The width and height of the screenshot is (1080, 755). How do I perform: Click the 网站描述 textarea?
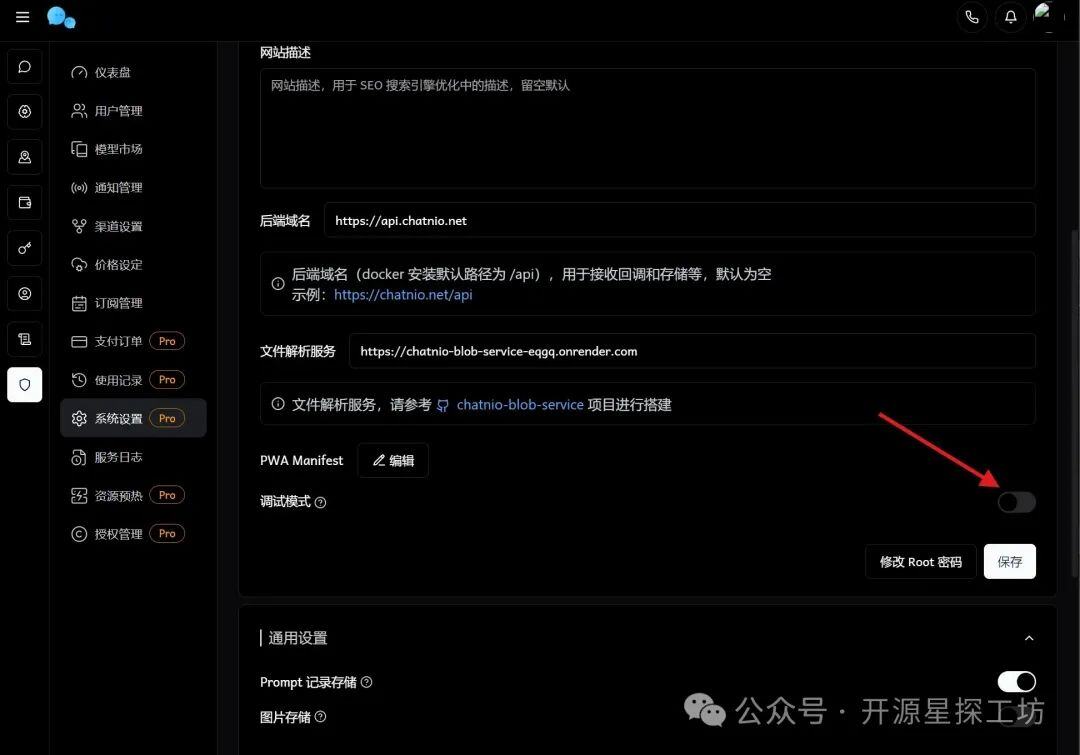[647, 128]
